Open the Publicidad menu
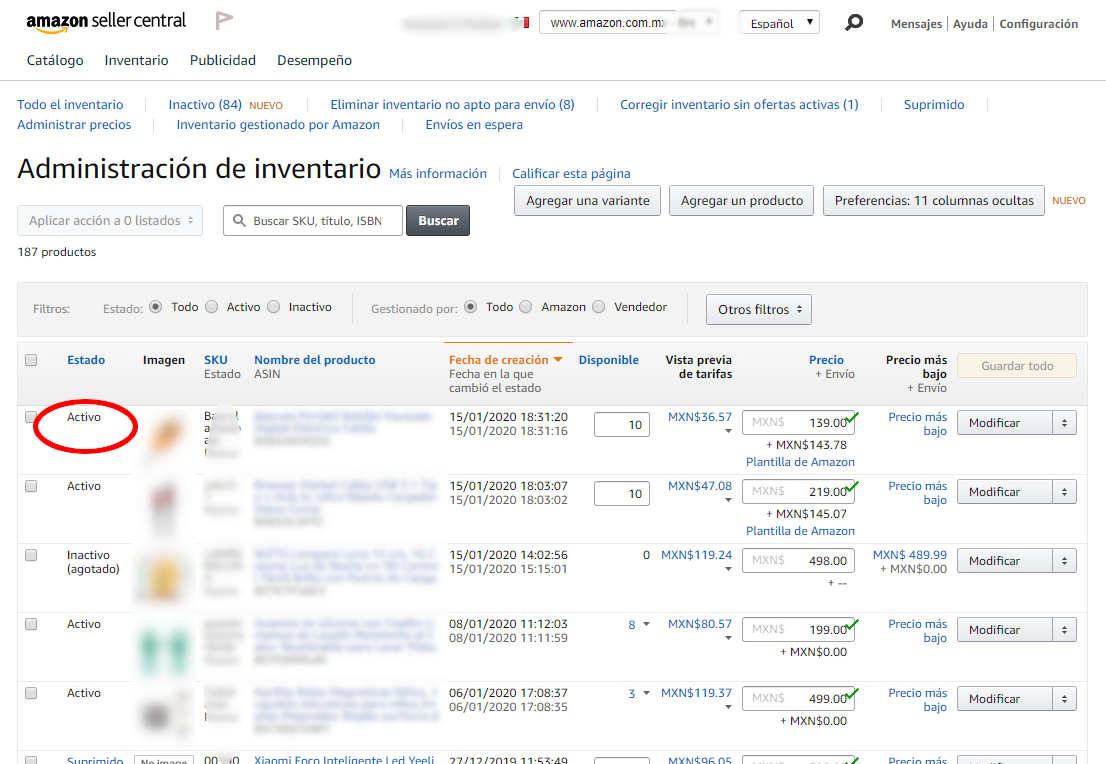The width and height of the screenshot is (1106, 764). click(x=223, y=60)
